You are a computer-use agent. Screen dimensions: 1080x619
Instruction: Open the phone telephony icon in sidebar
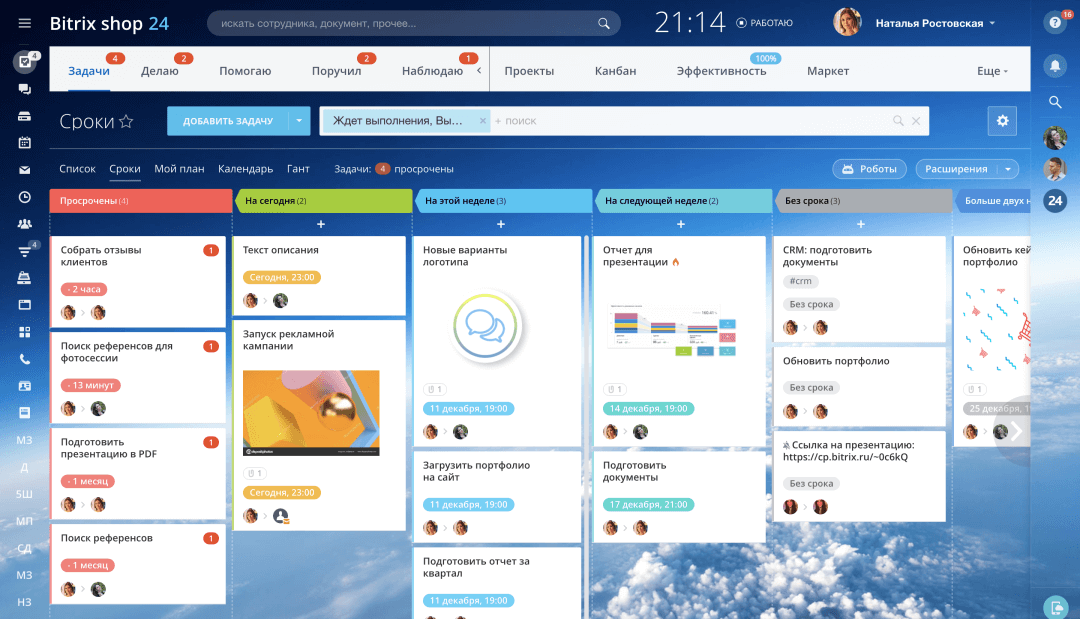coord(24,359)
